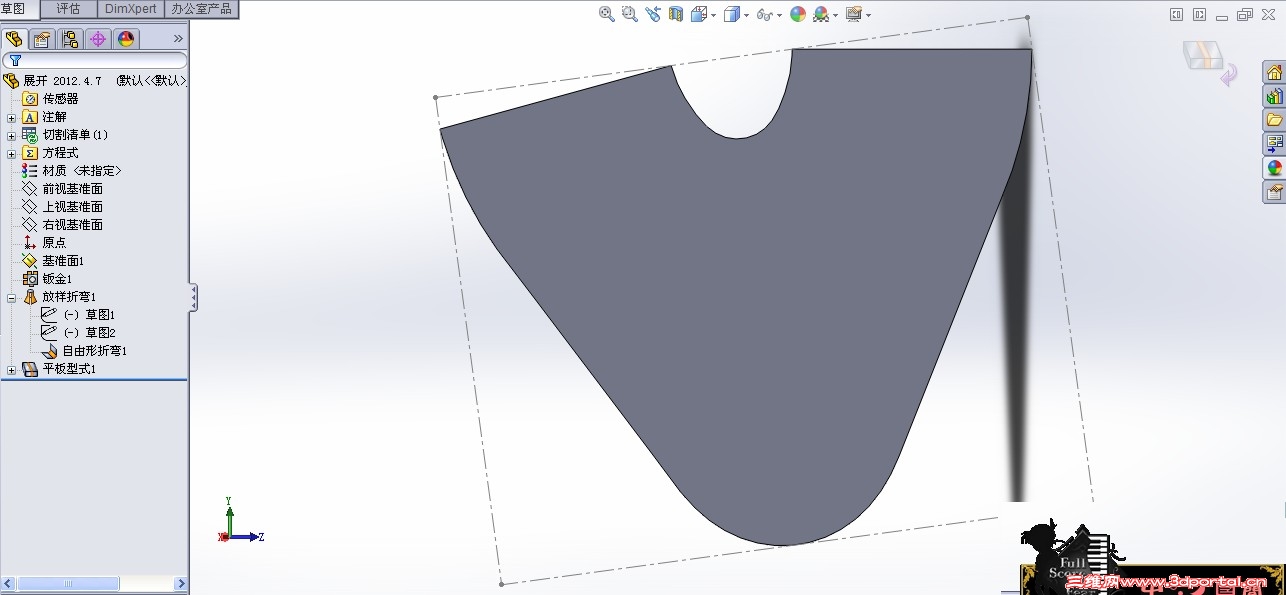Image resolution: width=1286 pixels, height=595 pixels.
Task: Click tile-left document window button
Action: 1176,14
